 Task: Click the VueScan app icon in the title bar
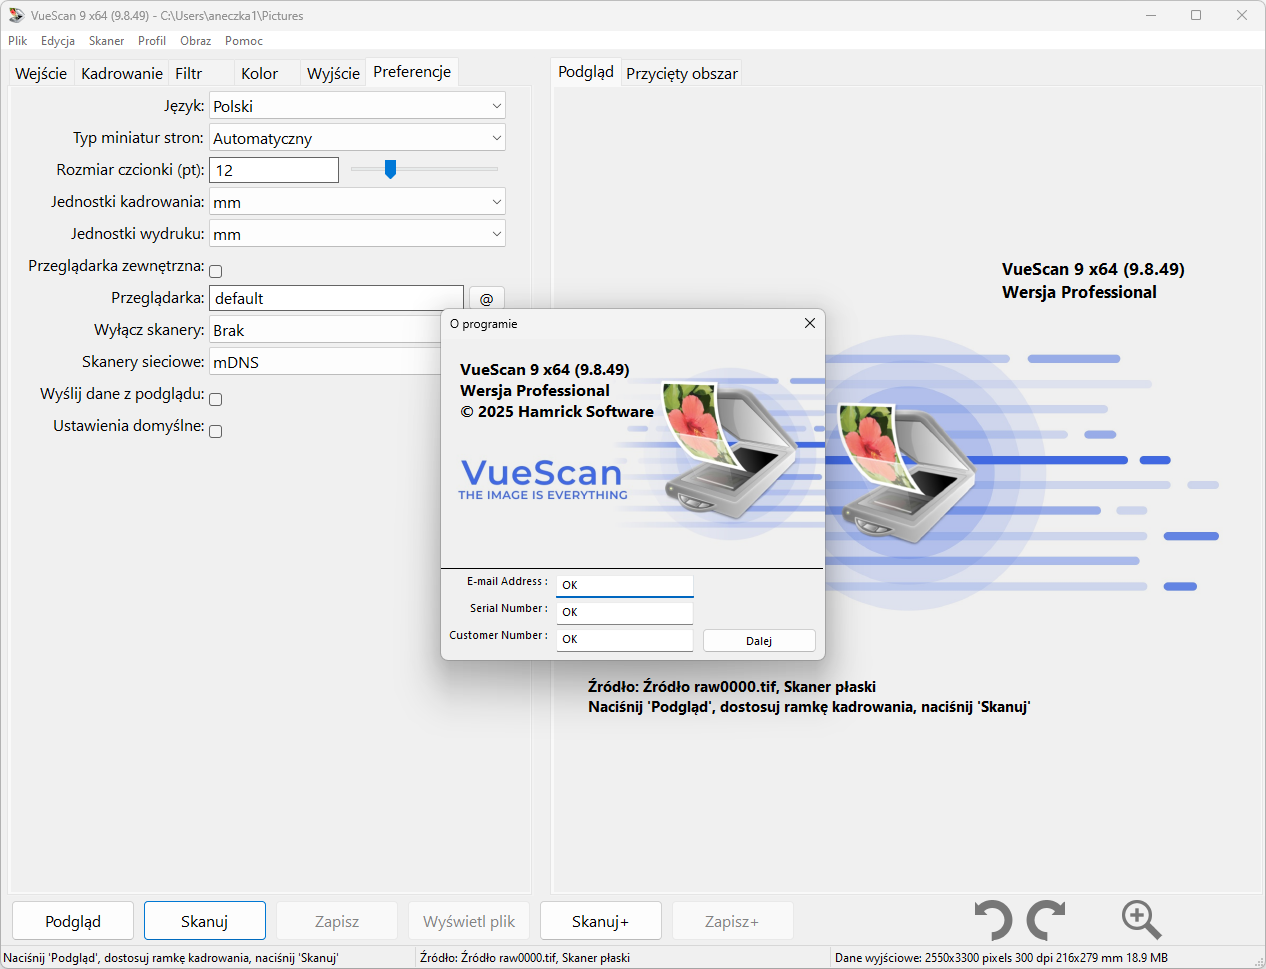coord(16,15)
